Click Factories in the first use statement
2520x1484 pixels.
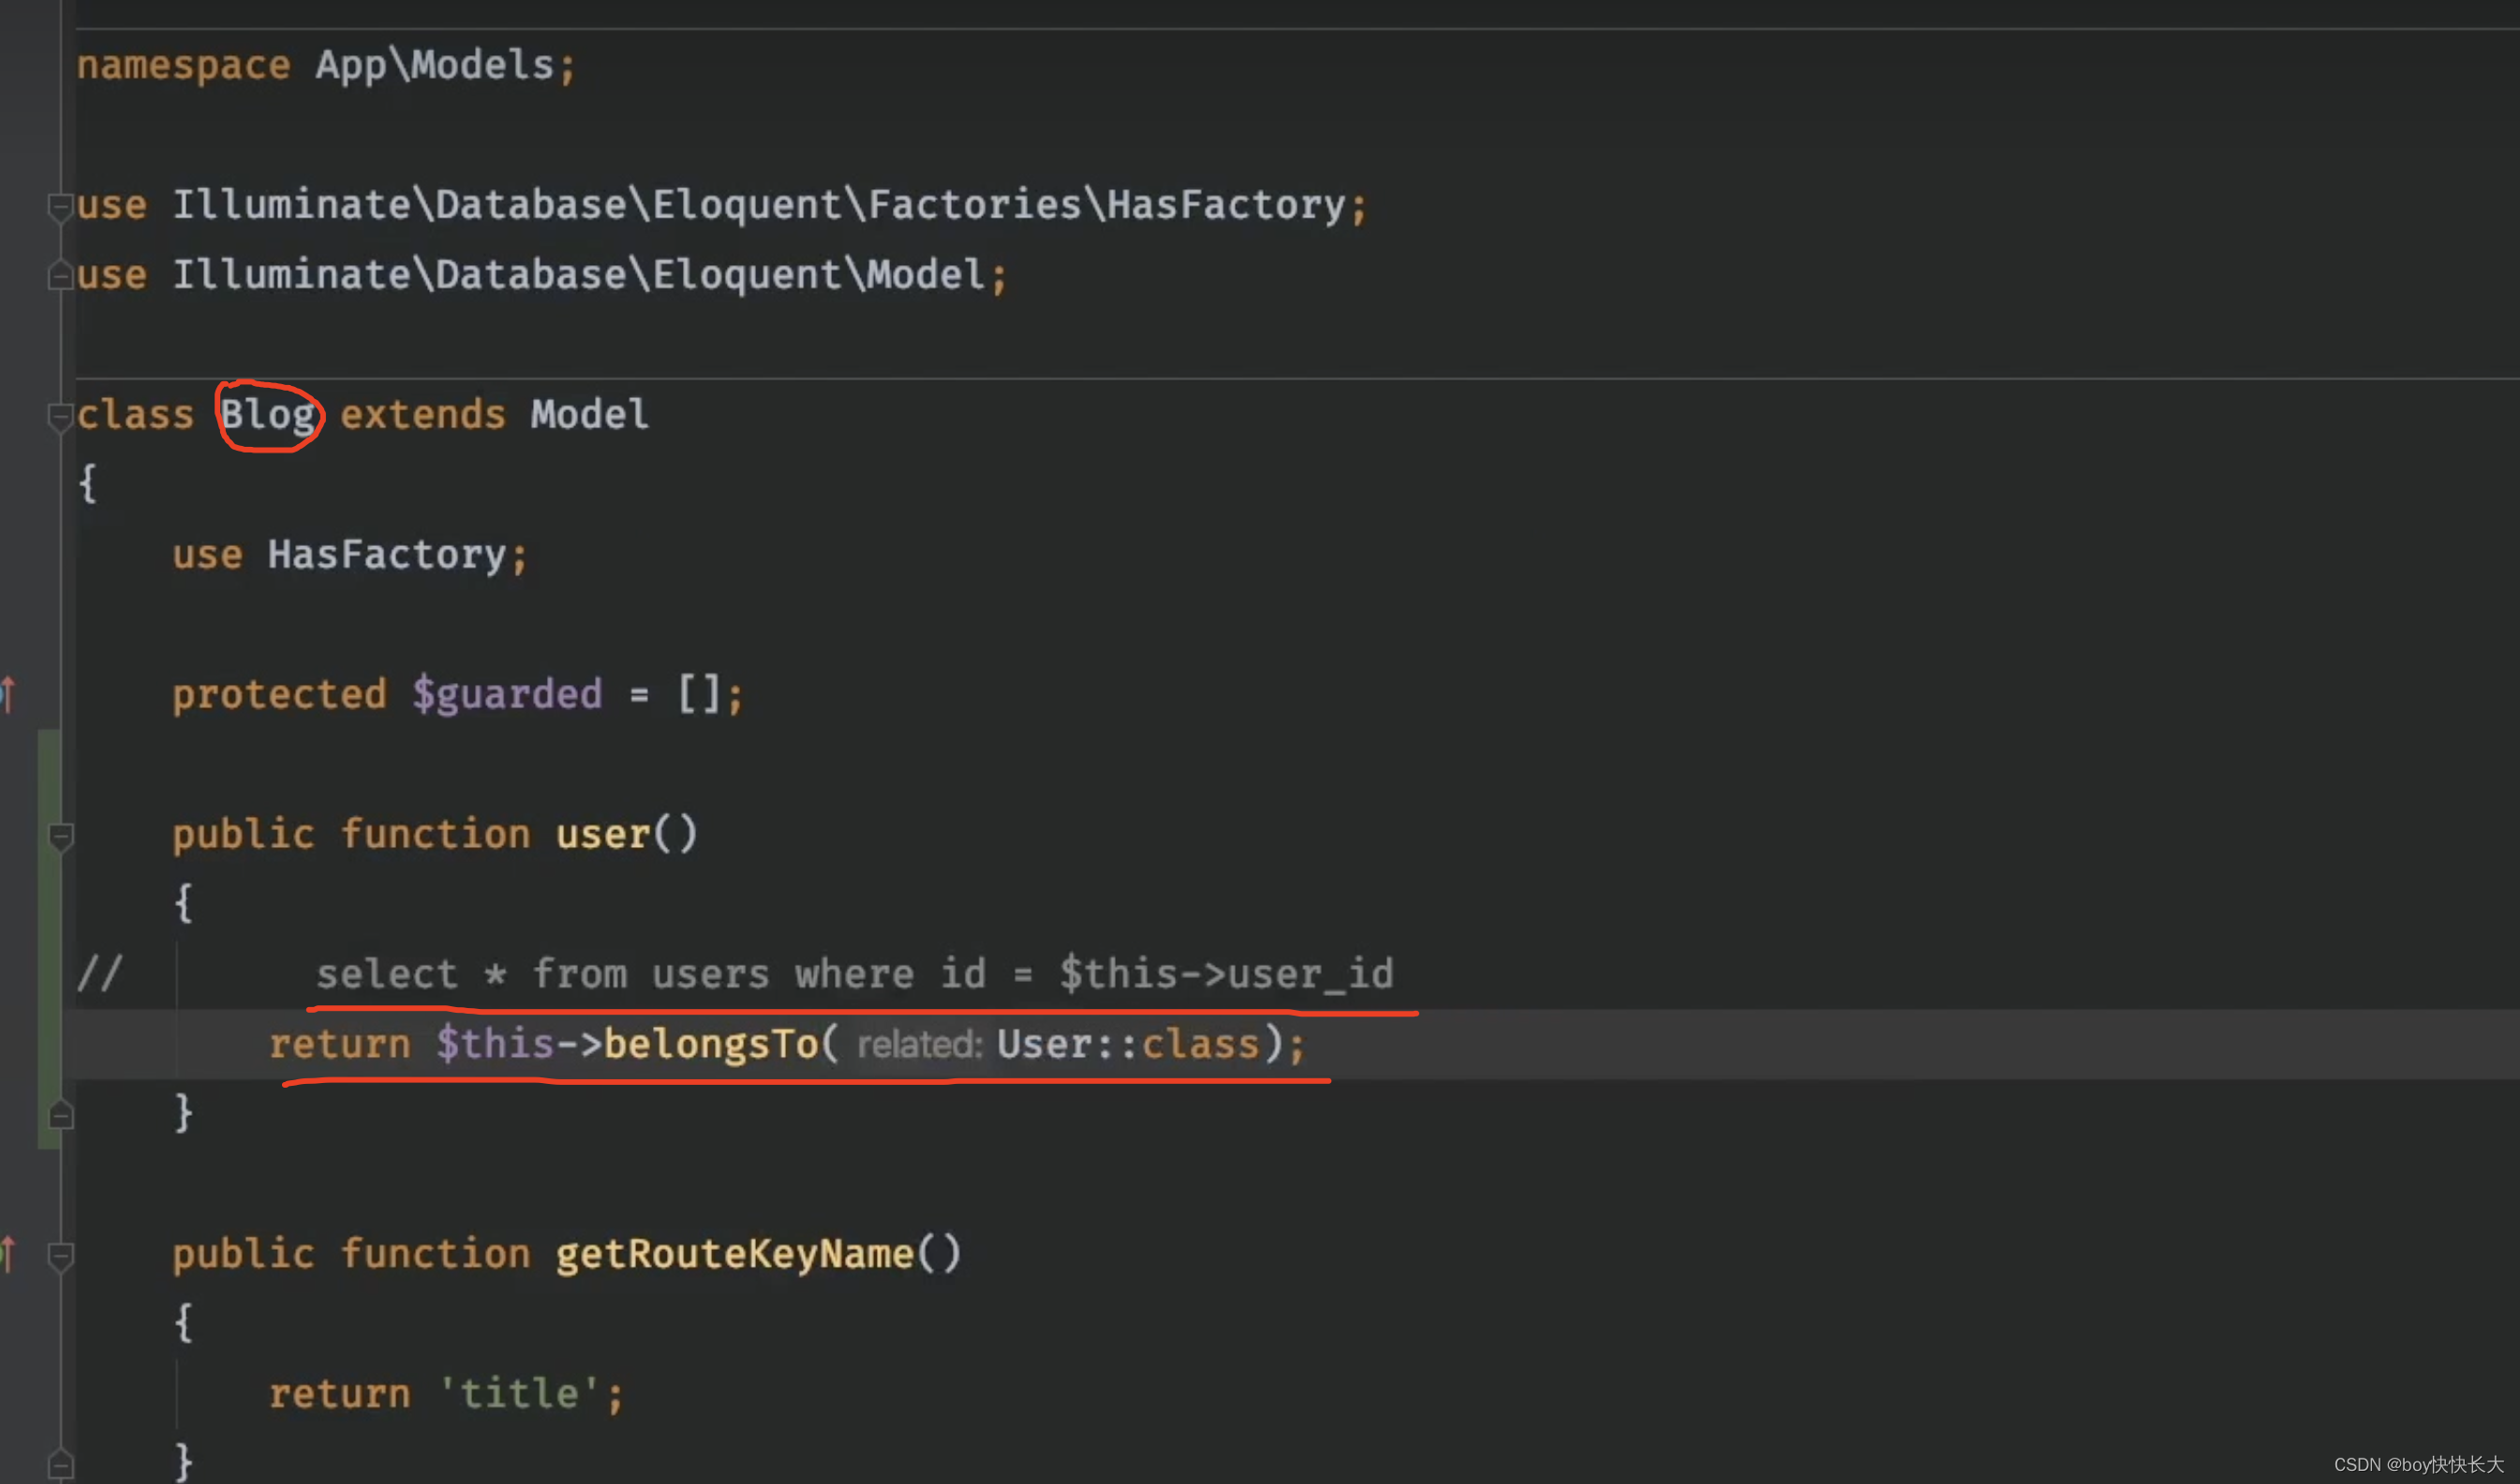[974, 205]
